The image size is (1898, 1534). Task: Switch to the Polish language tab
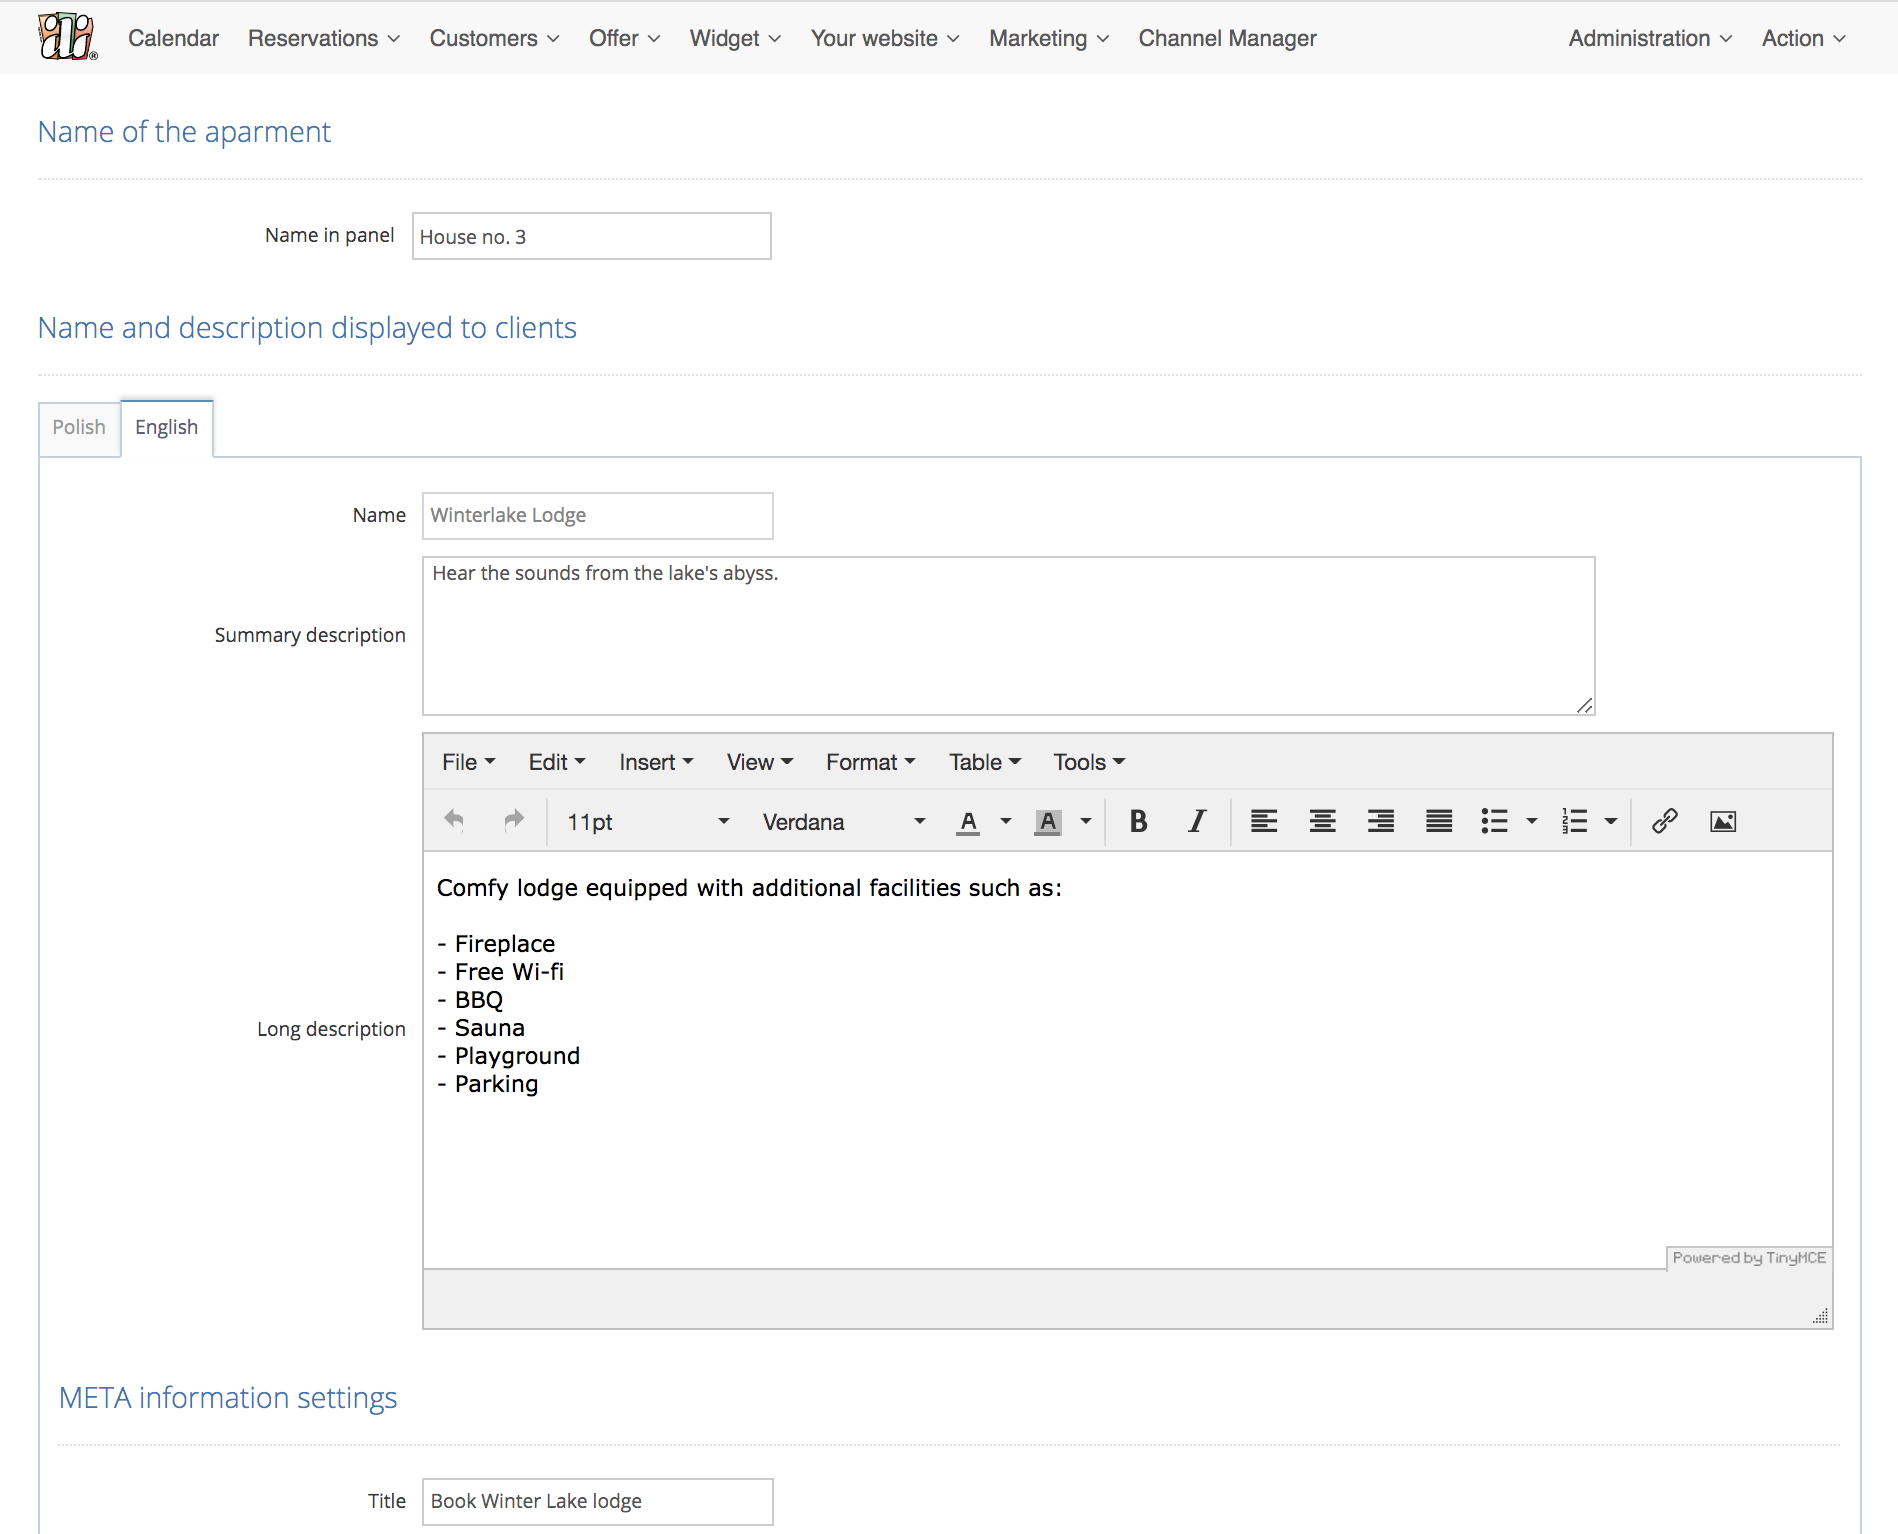pyautogui.click(x=79, y=427)
